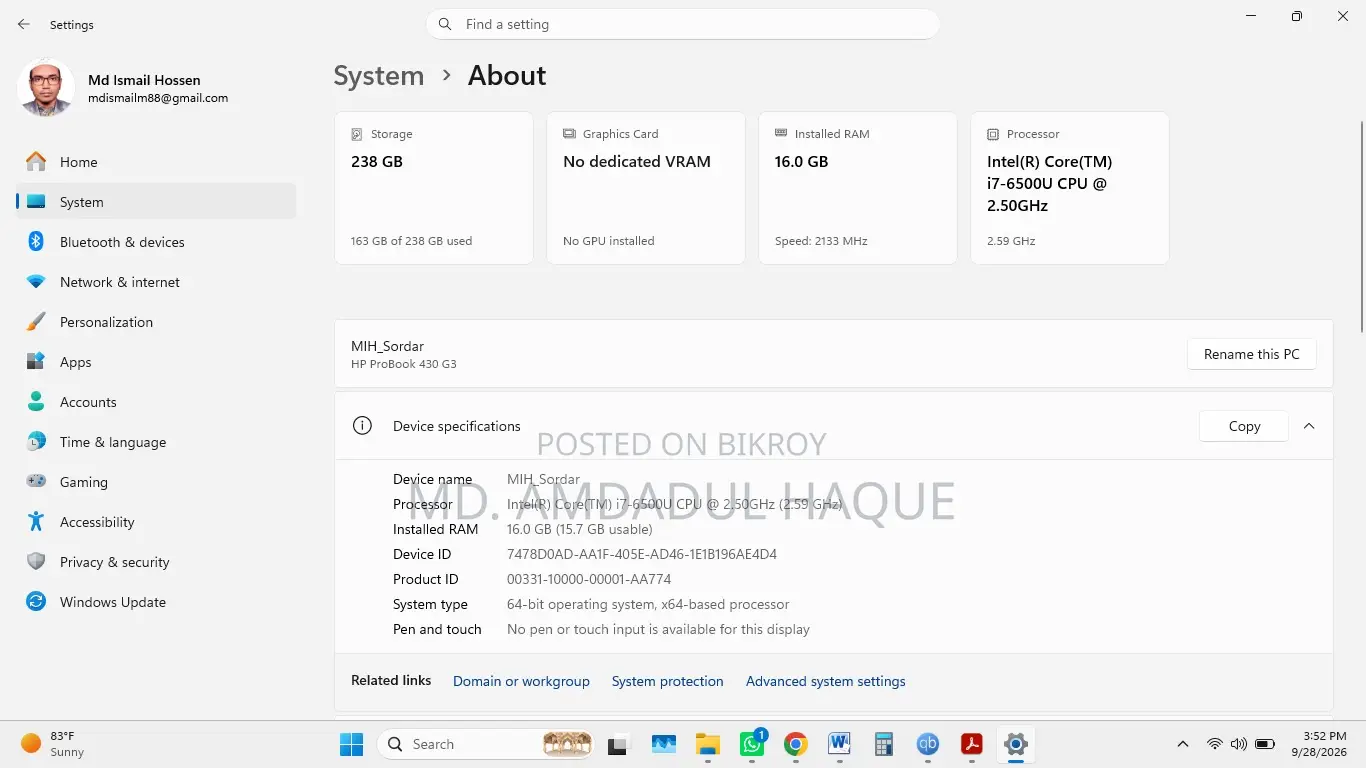Open Time & language settings
The height and width of the screenshot is (768, 1366).
point(156,442)
